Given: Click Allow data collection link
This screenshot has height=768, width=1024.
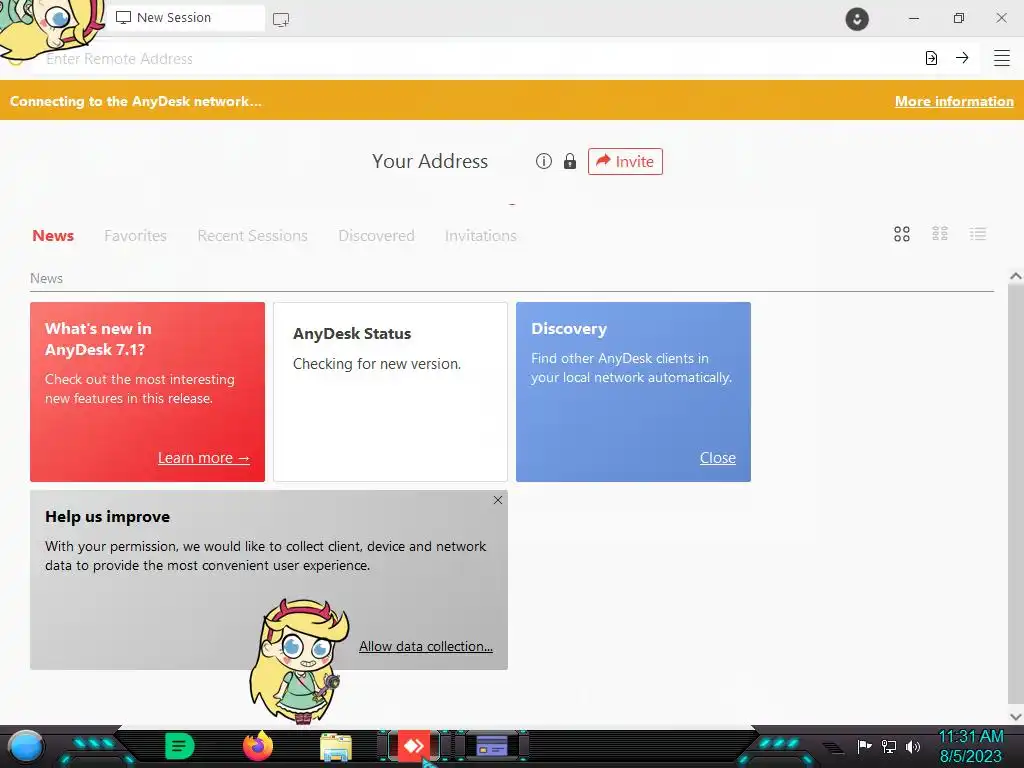Looking at the screenshot, I should point(426,647).
